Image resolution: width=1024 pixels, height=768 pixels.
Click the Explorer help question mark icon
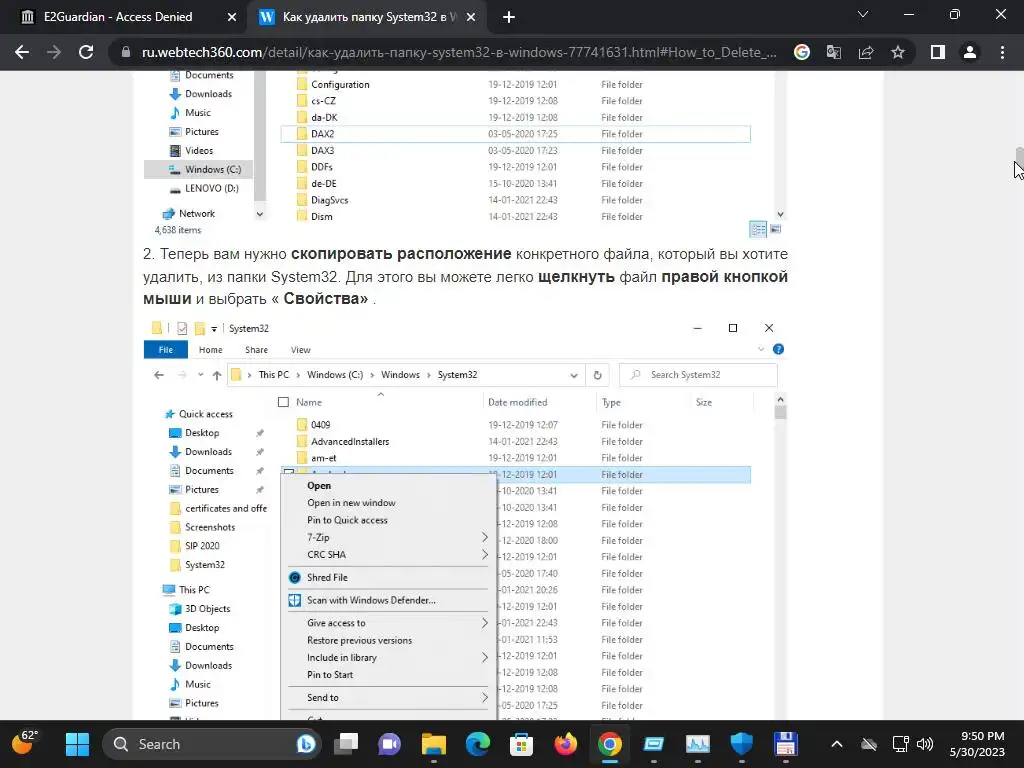pyautogui.click(x=778, y=349)
